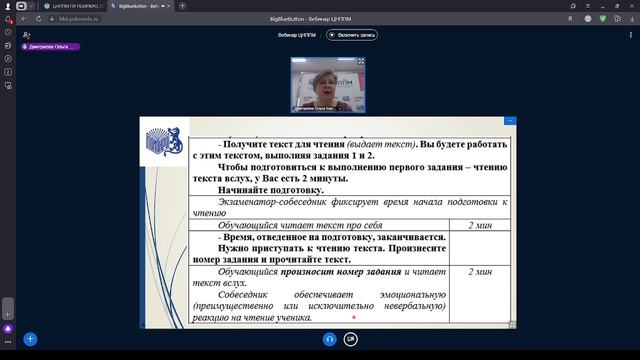Click the plus icon in the sidebar panel
This screenshot has width=640, height=360.
8,315
